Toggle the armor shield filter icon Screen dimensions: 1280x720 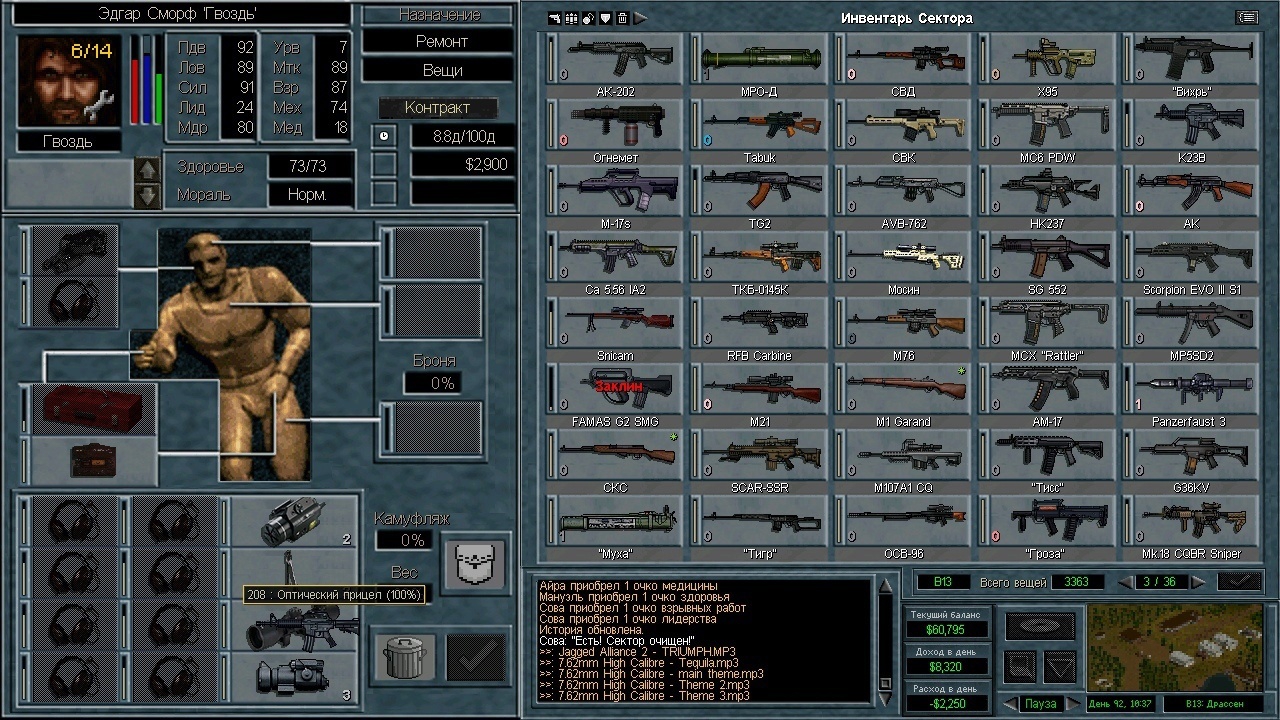(606, 18)
